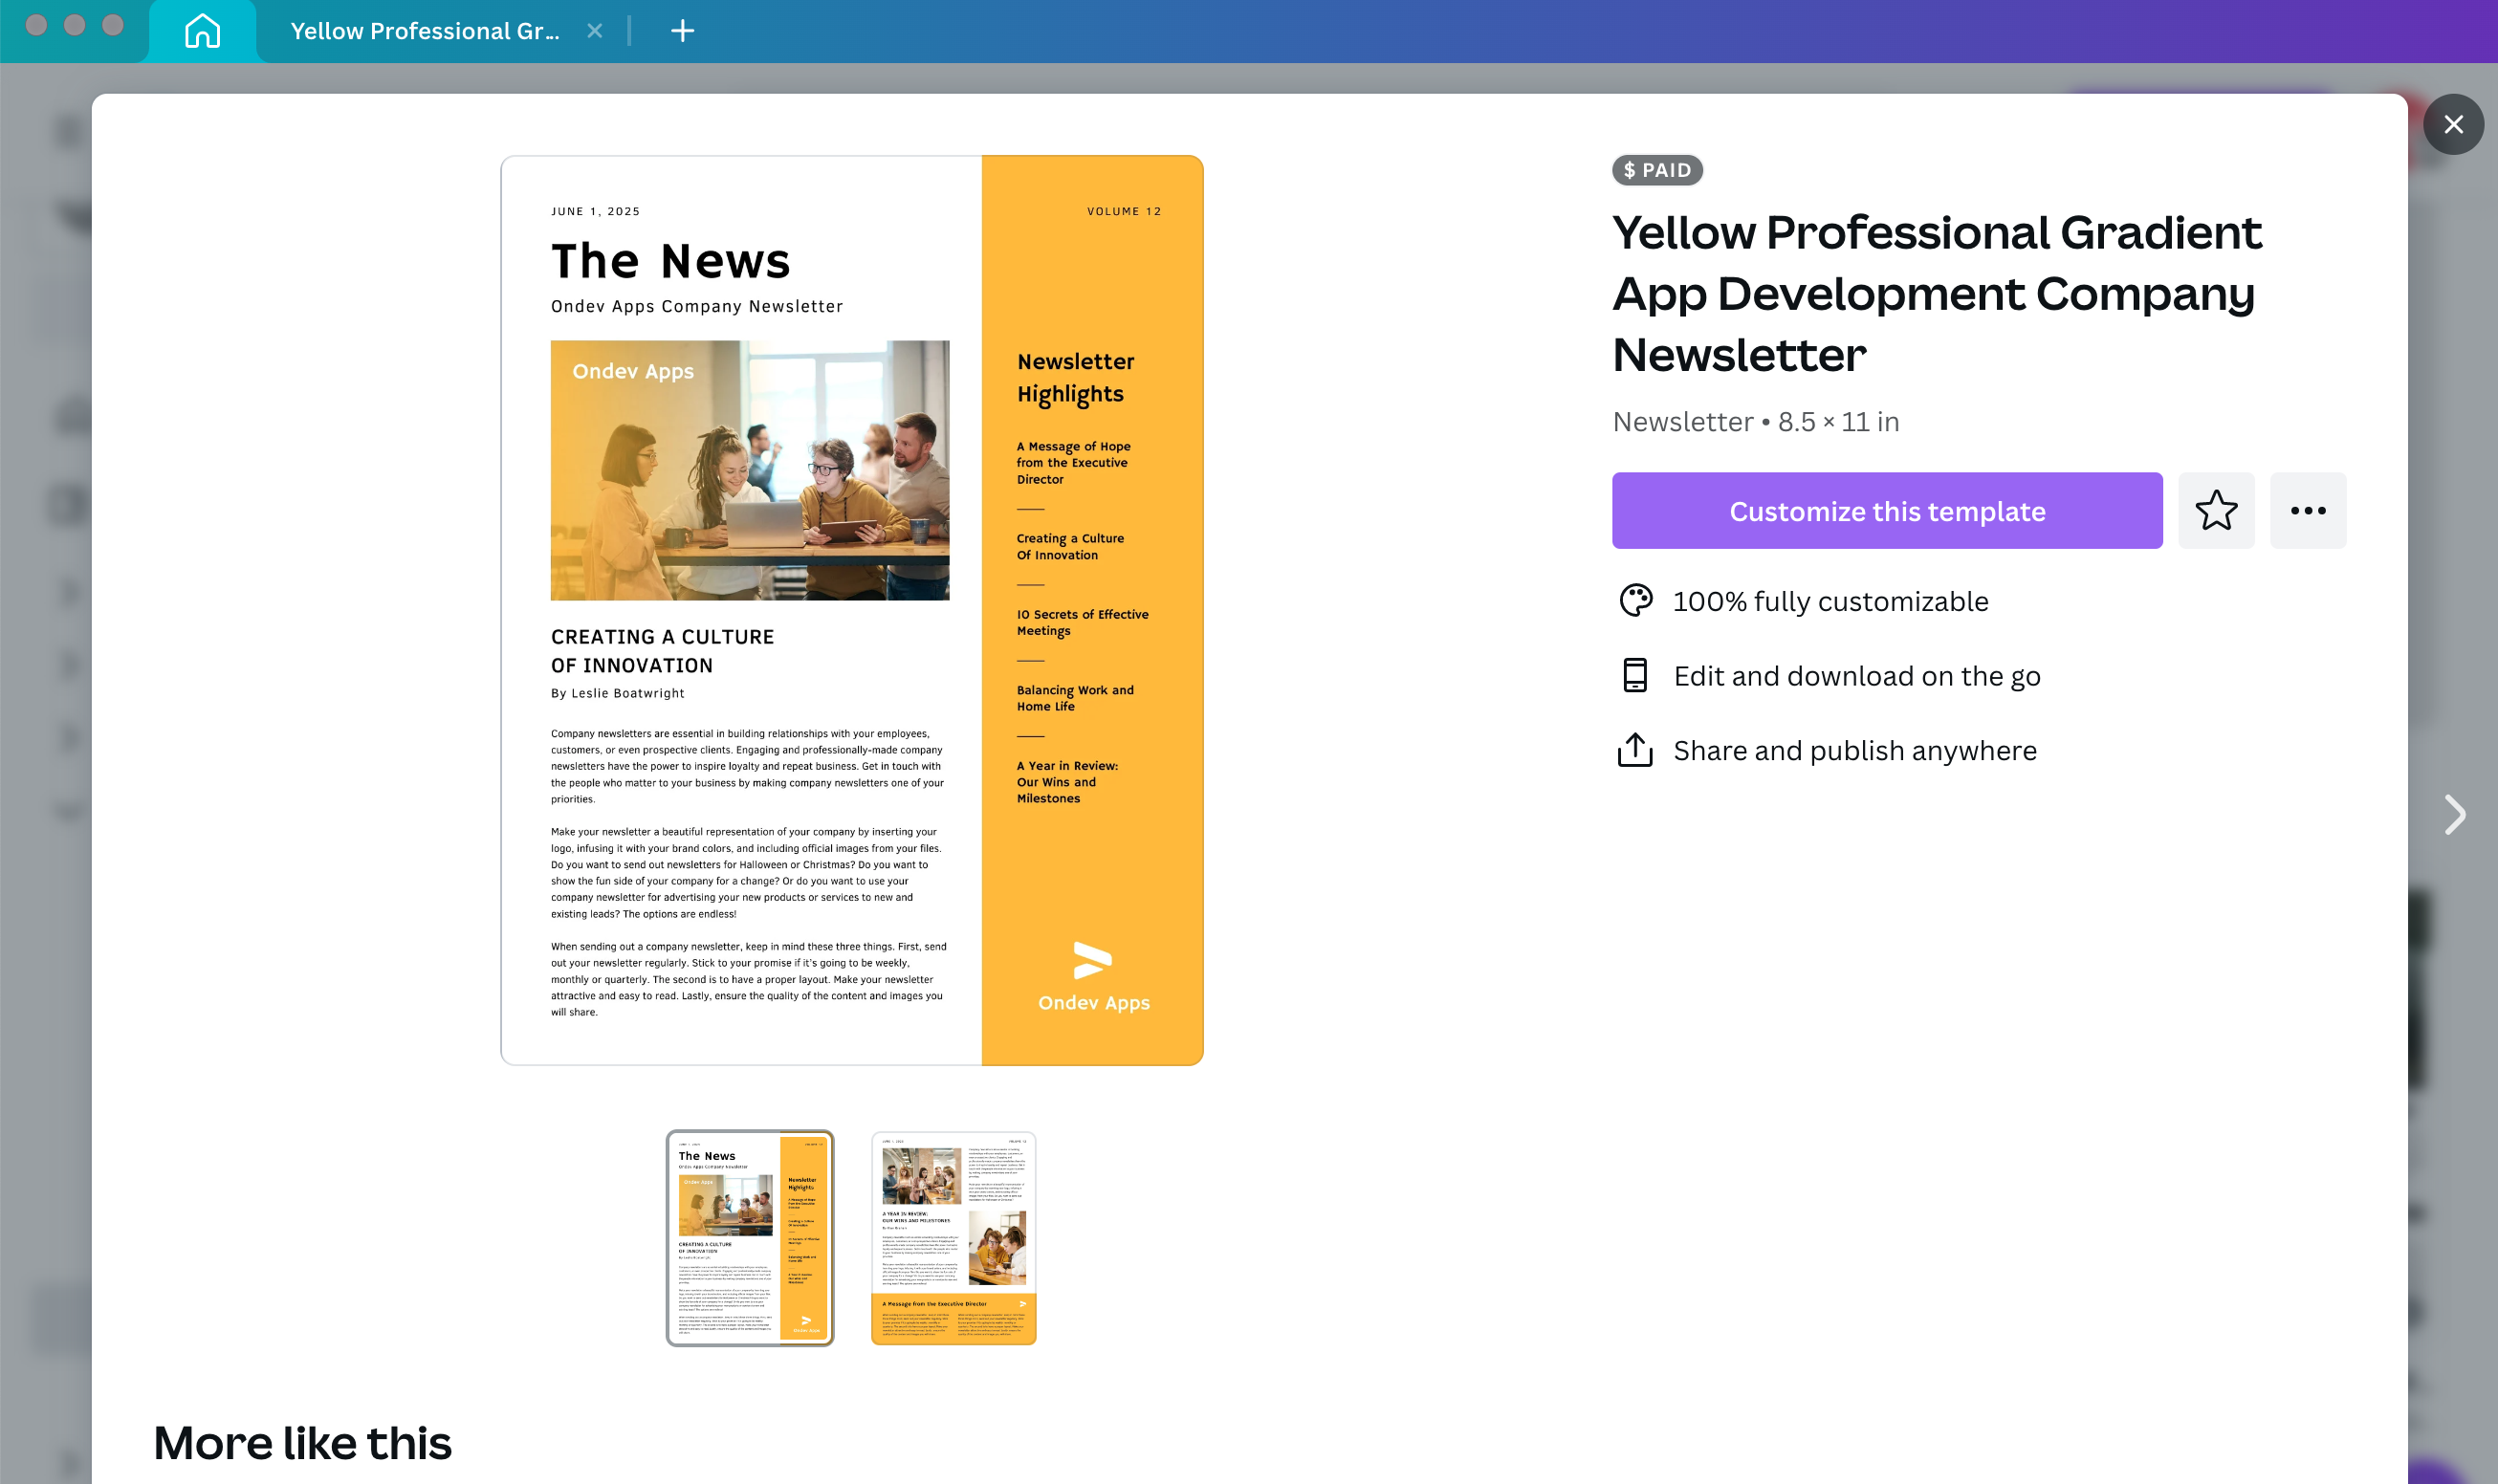2498x1484 pixels.
Task: Close the Yellow Professional Gradient tab
Action: click(x=595, y=31)
